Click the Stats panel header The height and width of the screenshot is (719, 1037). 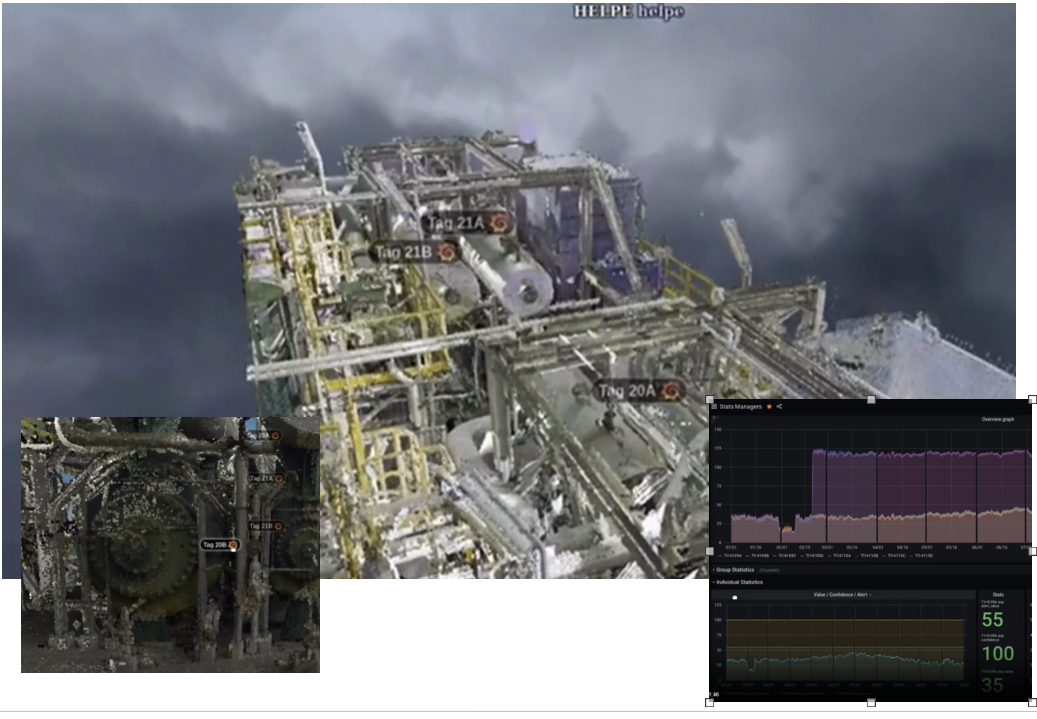tap(1000, 594)
